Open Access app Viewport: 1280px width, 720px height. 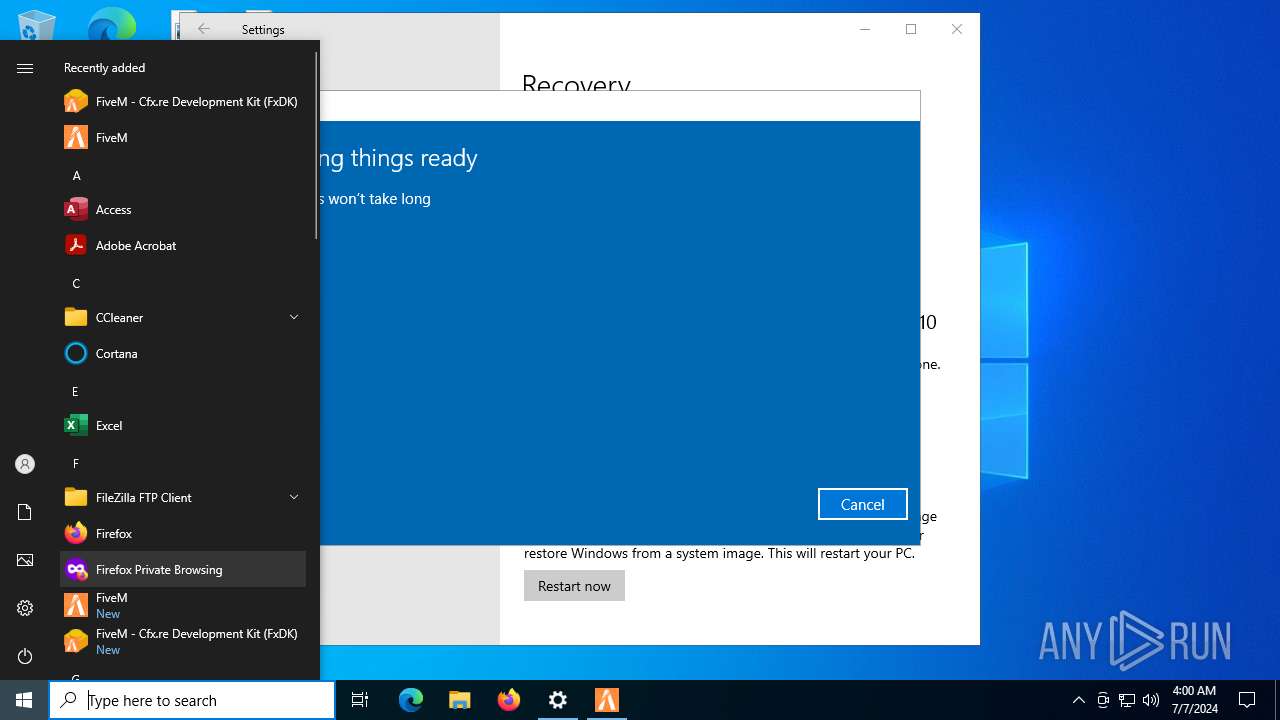[183, 210]
